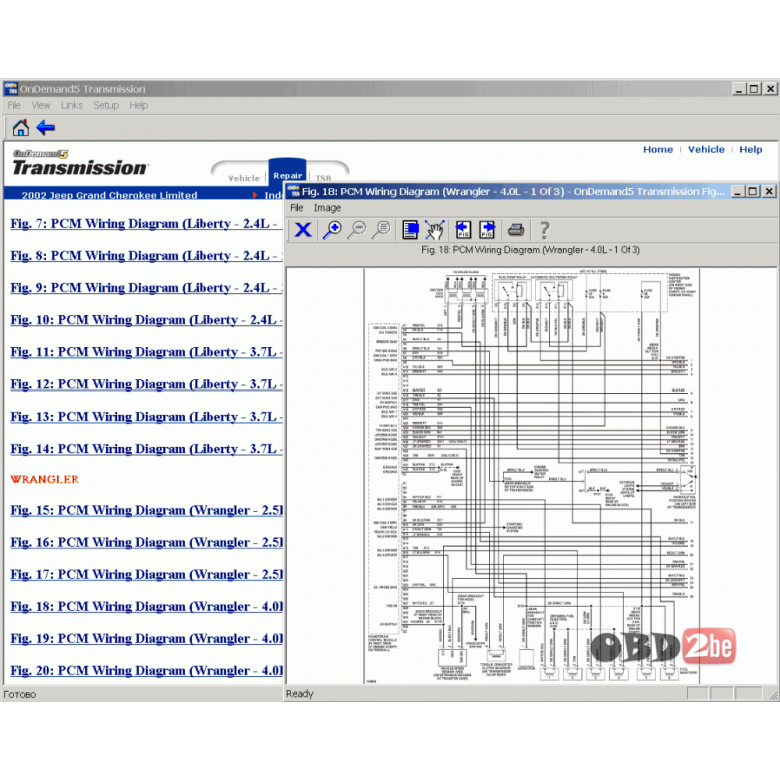780x780 pixels.
Task: Click the red WRANGLER section heading
Action: pos(44,479)
